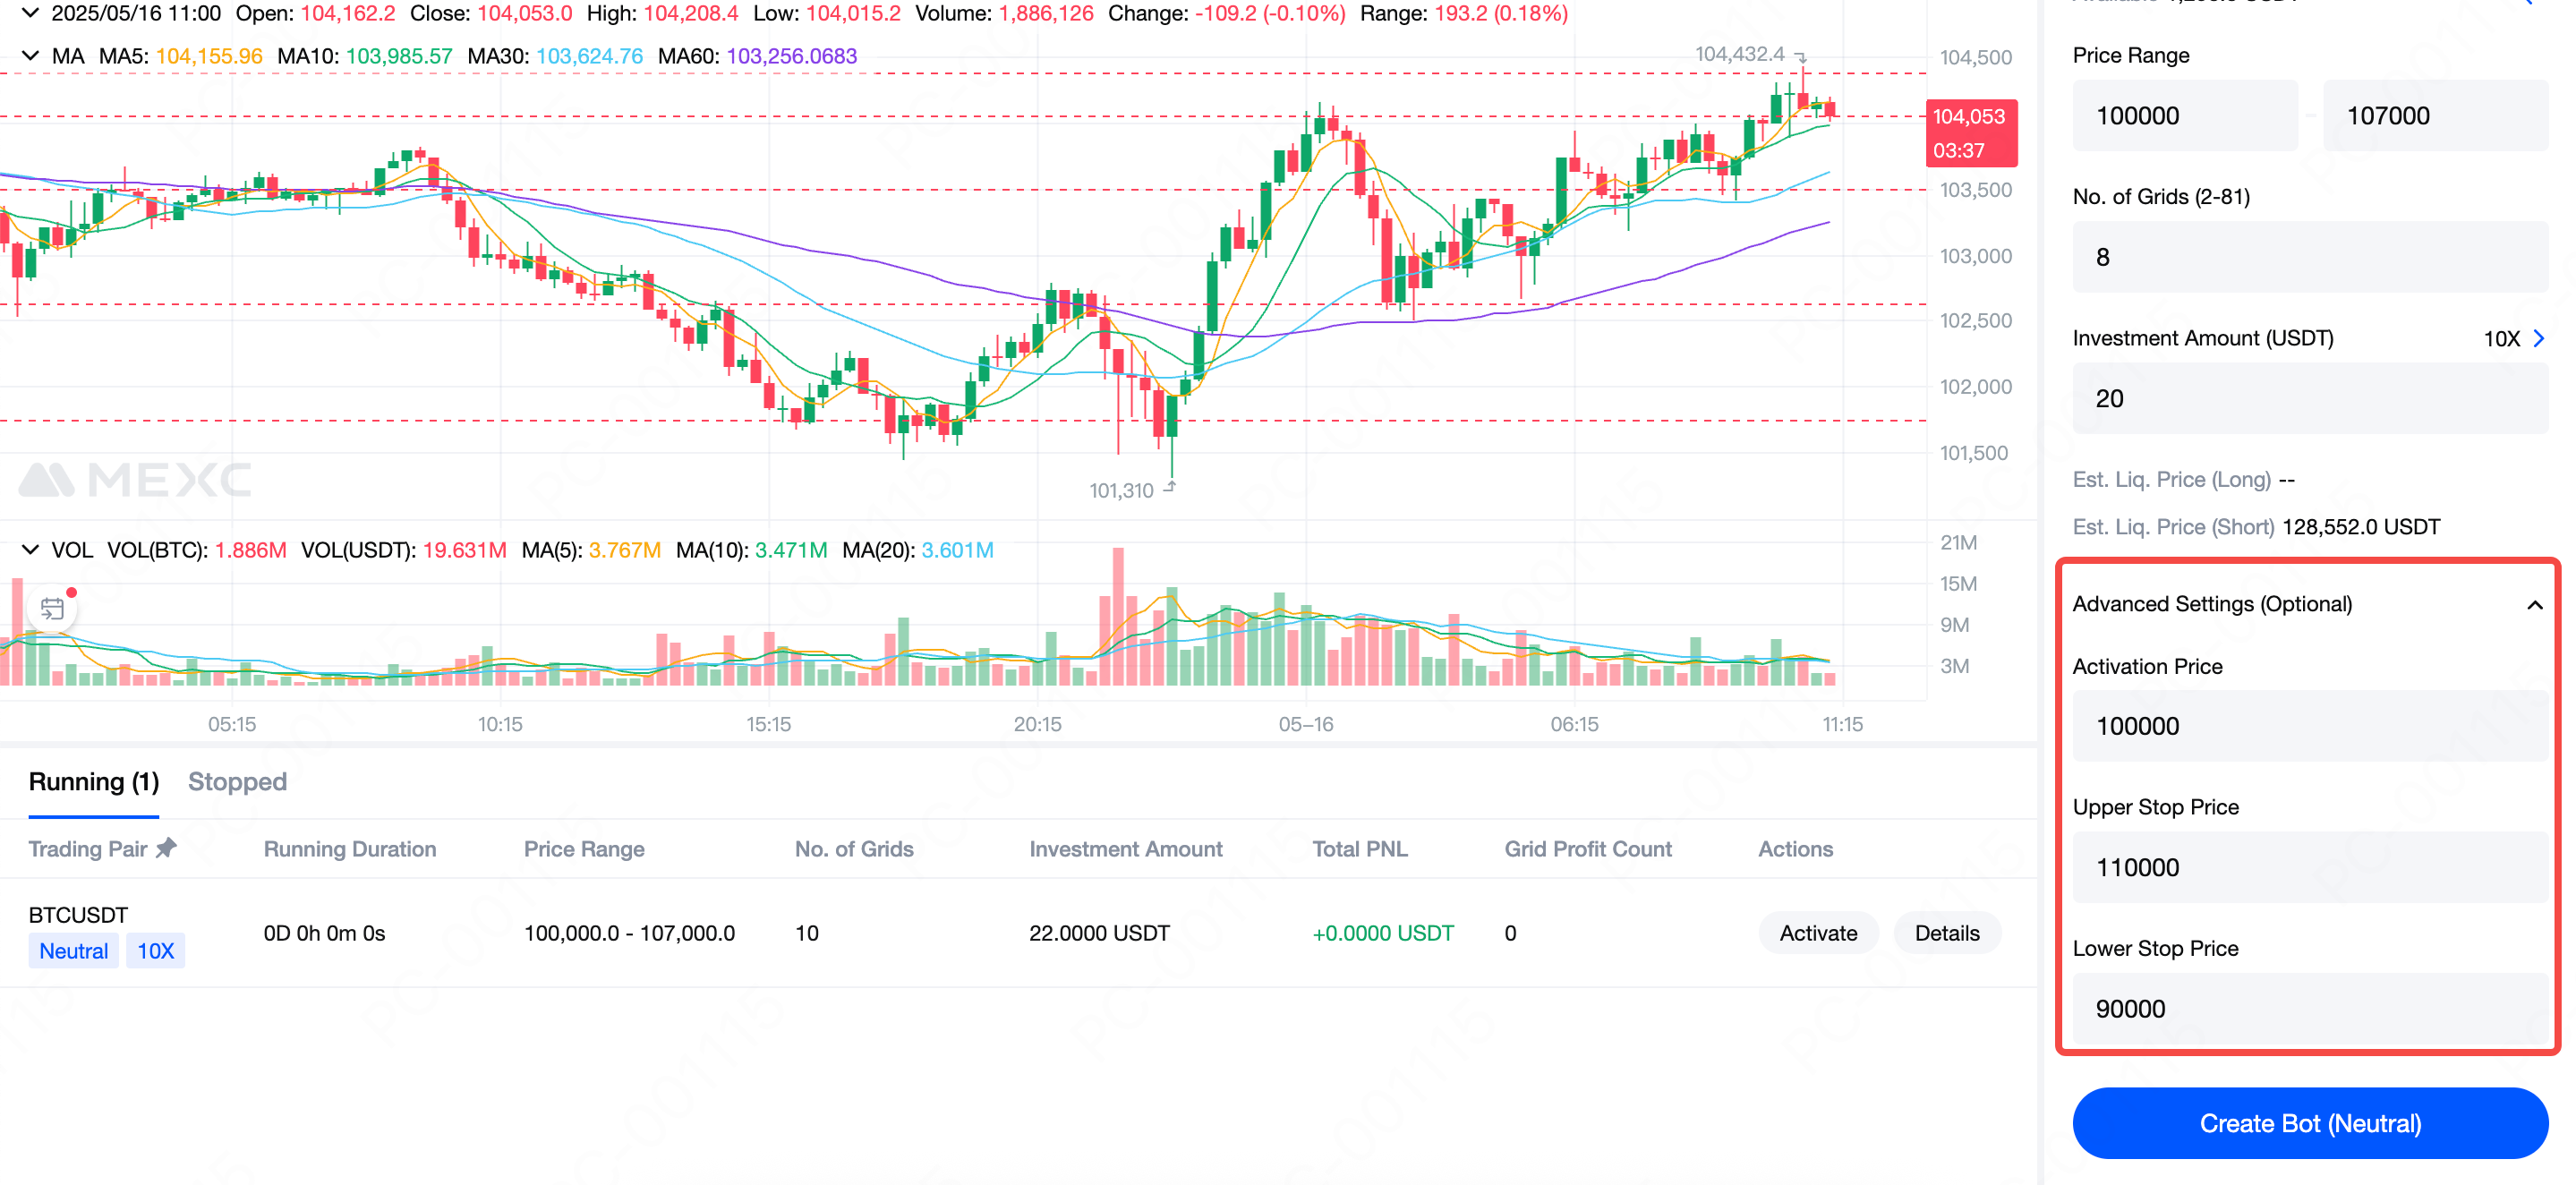Click the blue 10X badge under BTCUSDT
Screen dimensions: 2576x1185
[155, 950]
